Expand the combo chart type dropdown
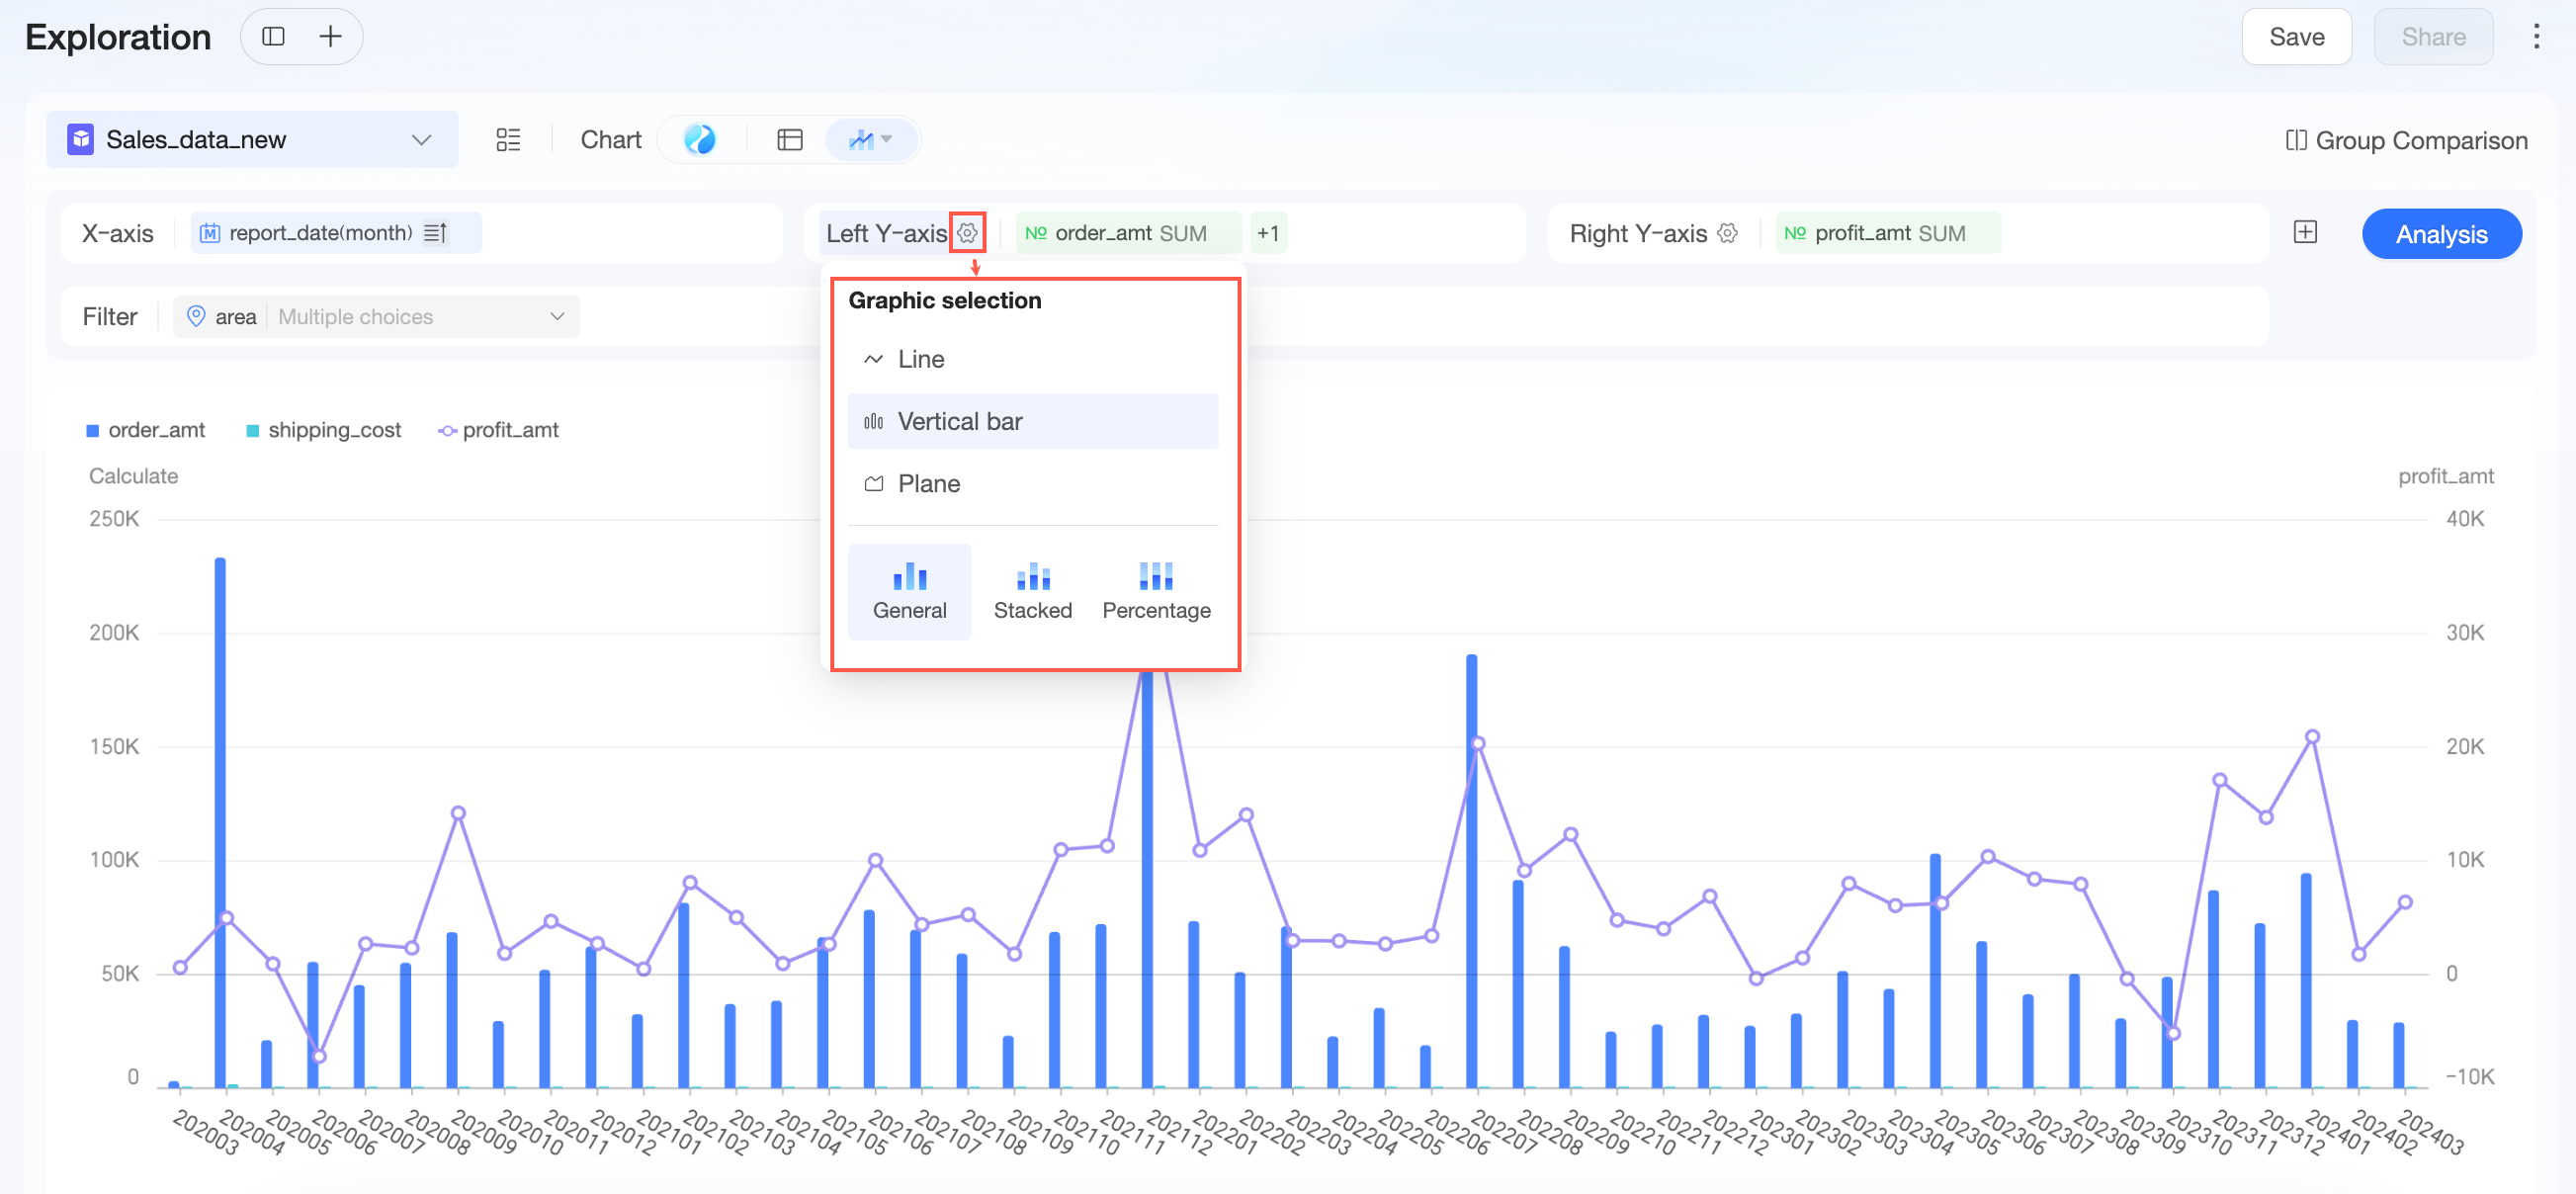Viewport: 2576px width, 1194px height. click(870, 140)
